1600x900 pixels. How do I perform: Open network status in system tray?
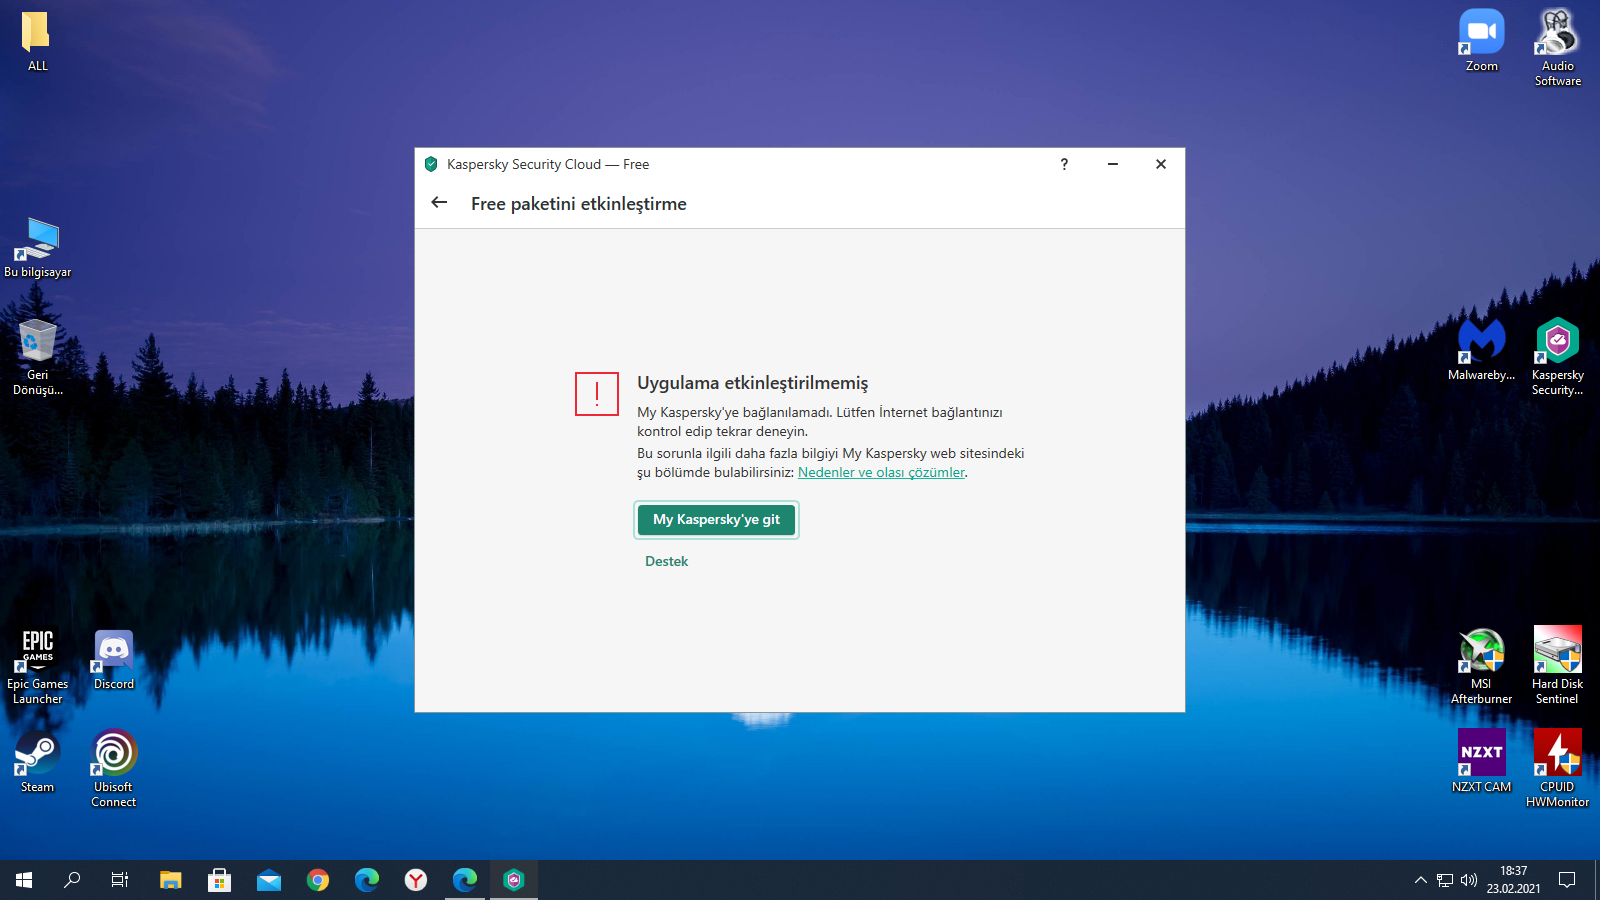(x=1445, y=880)
